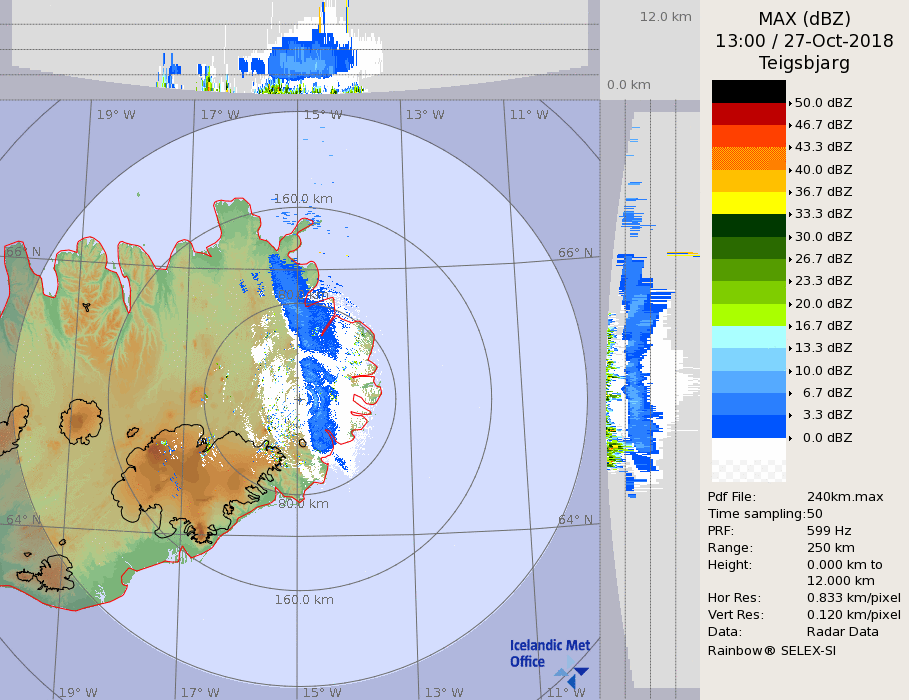Pick the light cyan swatch near 13.3 dBZ
The height and width of the screenshot is (700, 909).
coord(749,337)
